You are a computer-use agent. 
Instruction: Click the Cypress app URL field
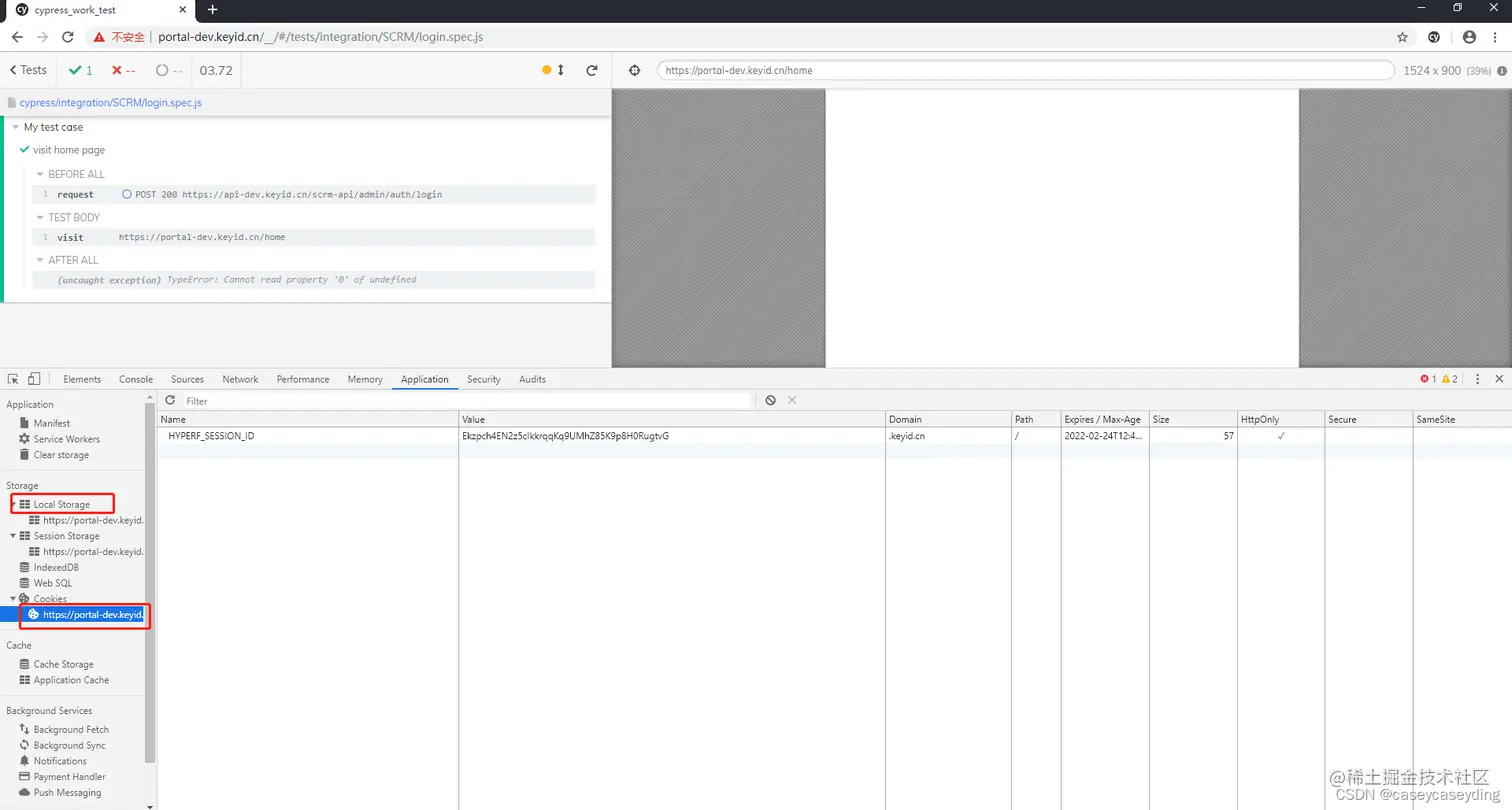[x=1025, y=70]
